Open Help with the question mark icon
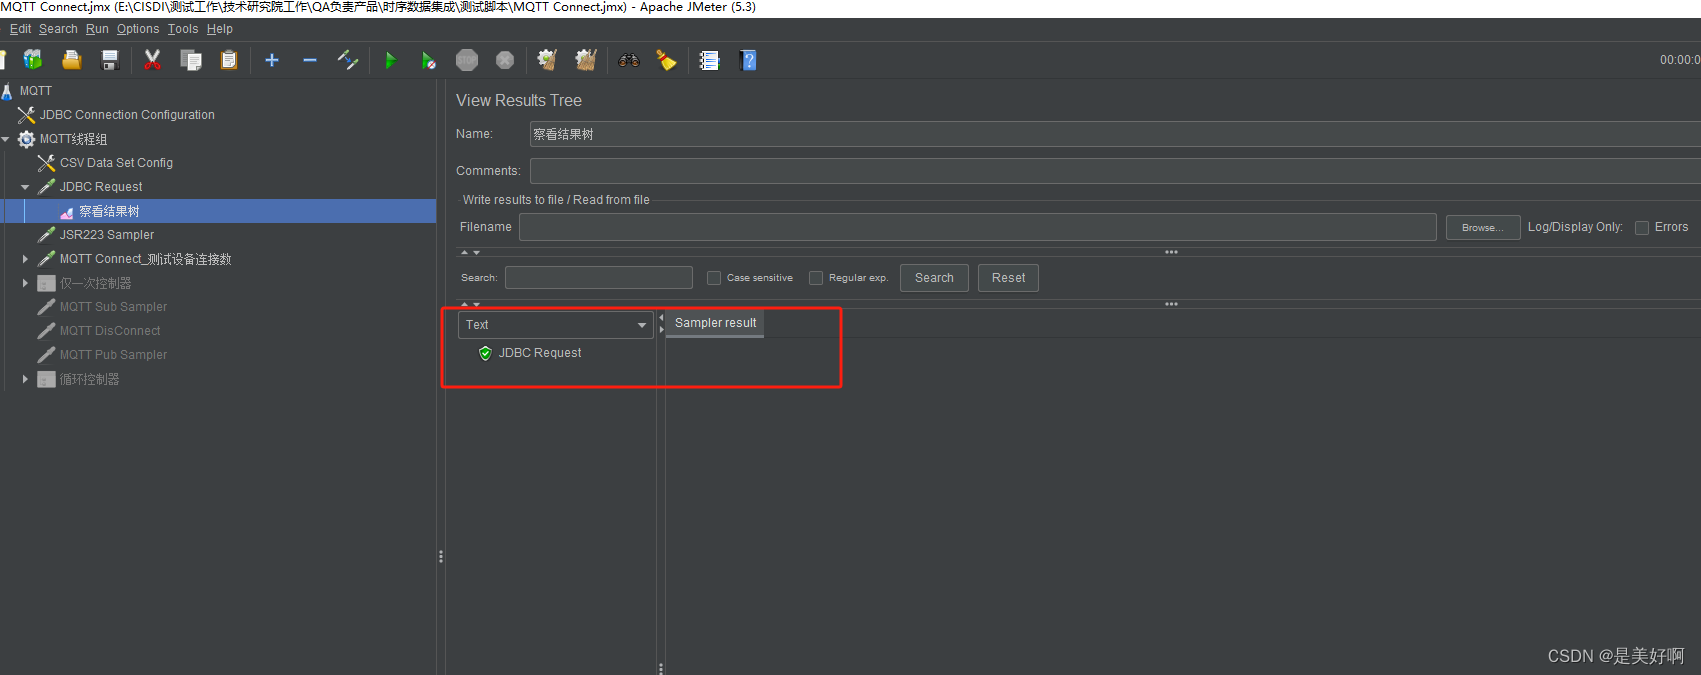 coord(747,60)
